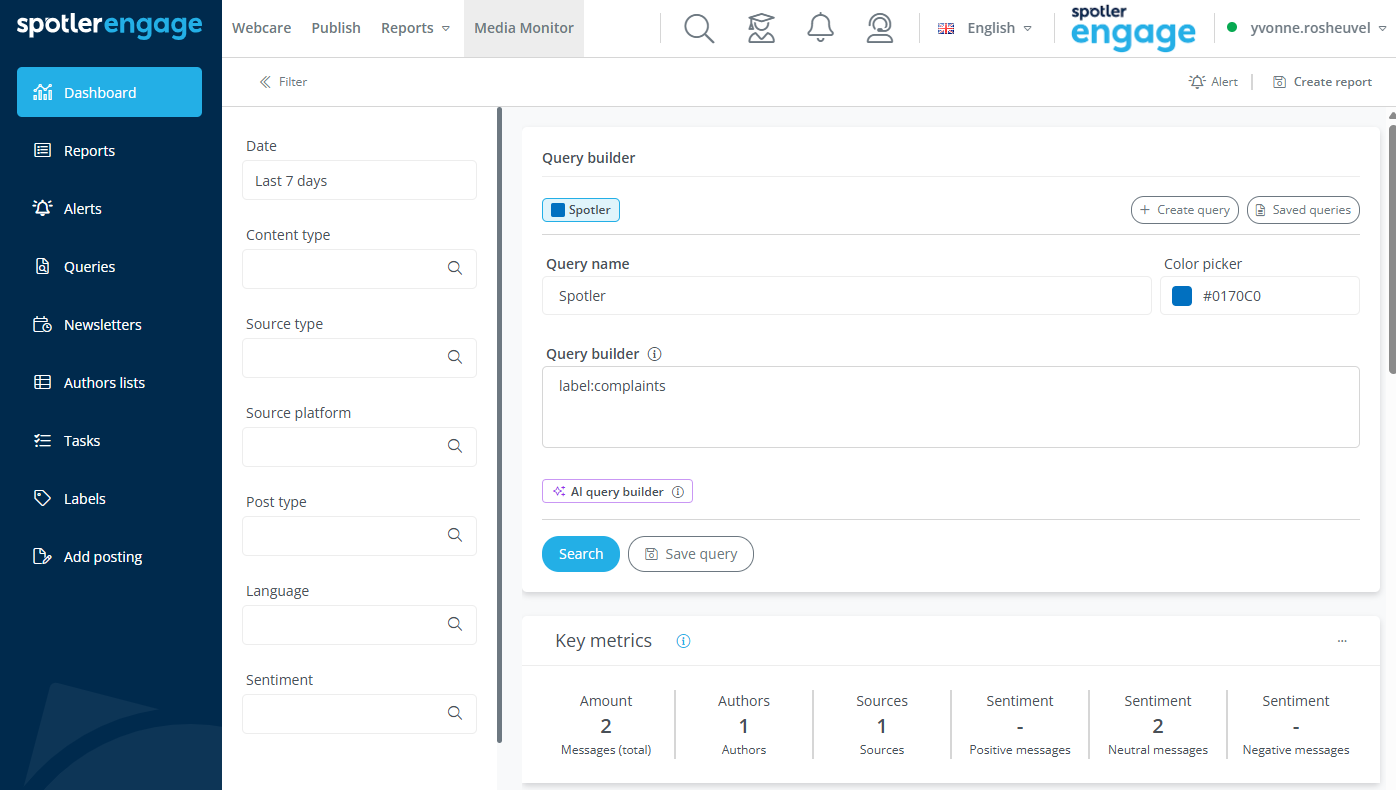Click the UK flag language icon
This screenshot has width=1396, height=790.
(946, 28)
